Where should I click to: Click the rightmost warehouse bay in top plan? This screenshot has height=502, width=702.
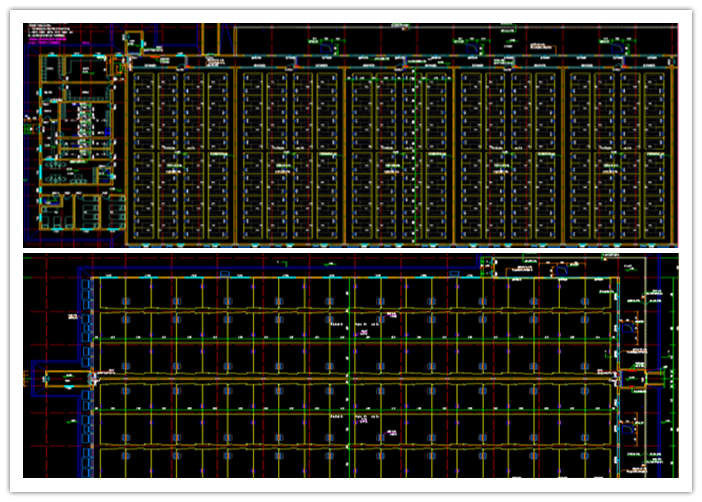click(616, 155)
